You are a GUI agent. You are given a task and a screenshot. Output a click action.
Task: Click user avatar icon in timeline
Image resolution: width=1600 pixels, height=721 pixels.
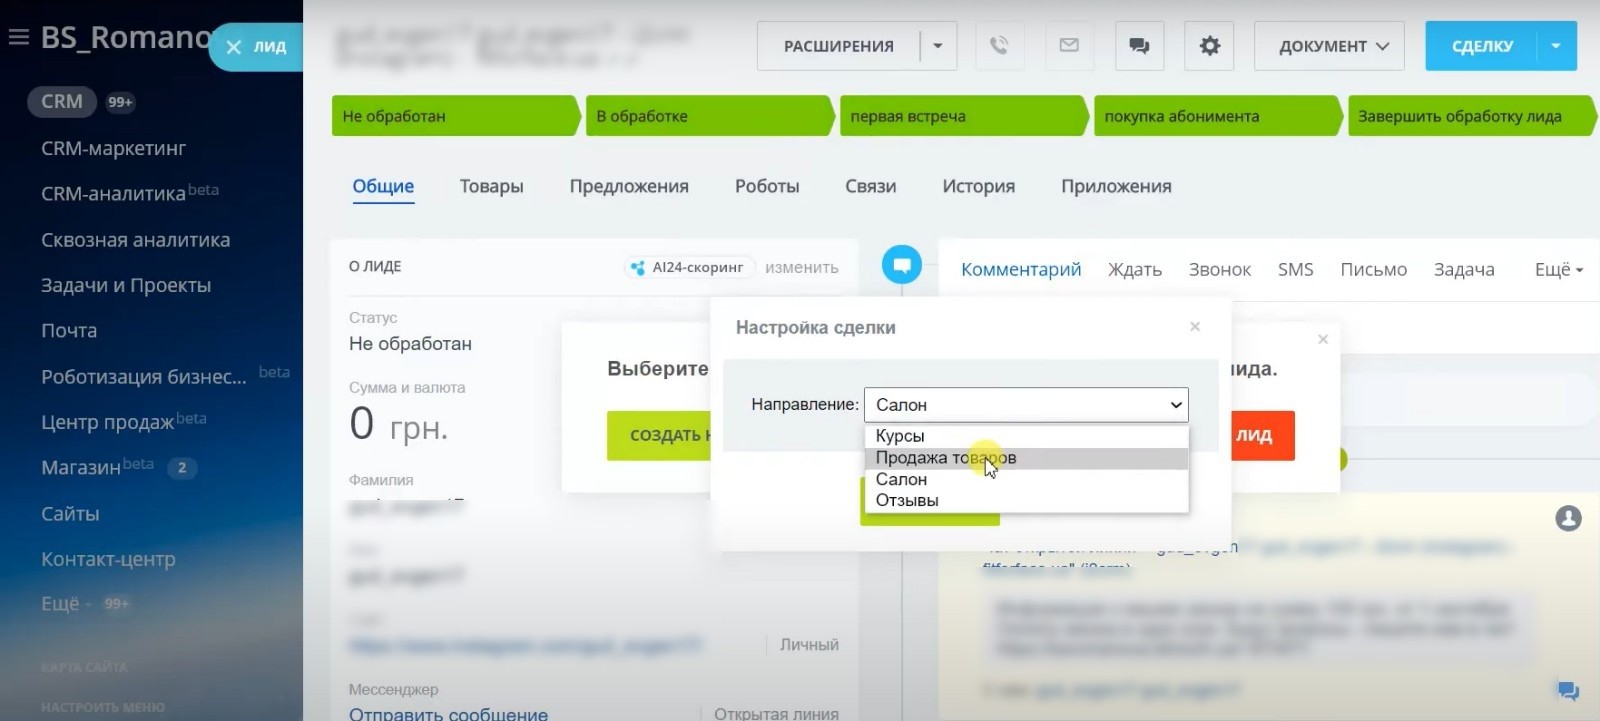click(1568, 518)
